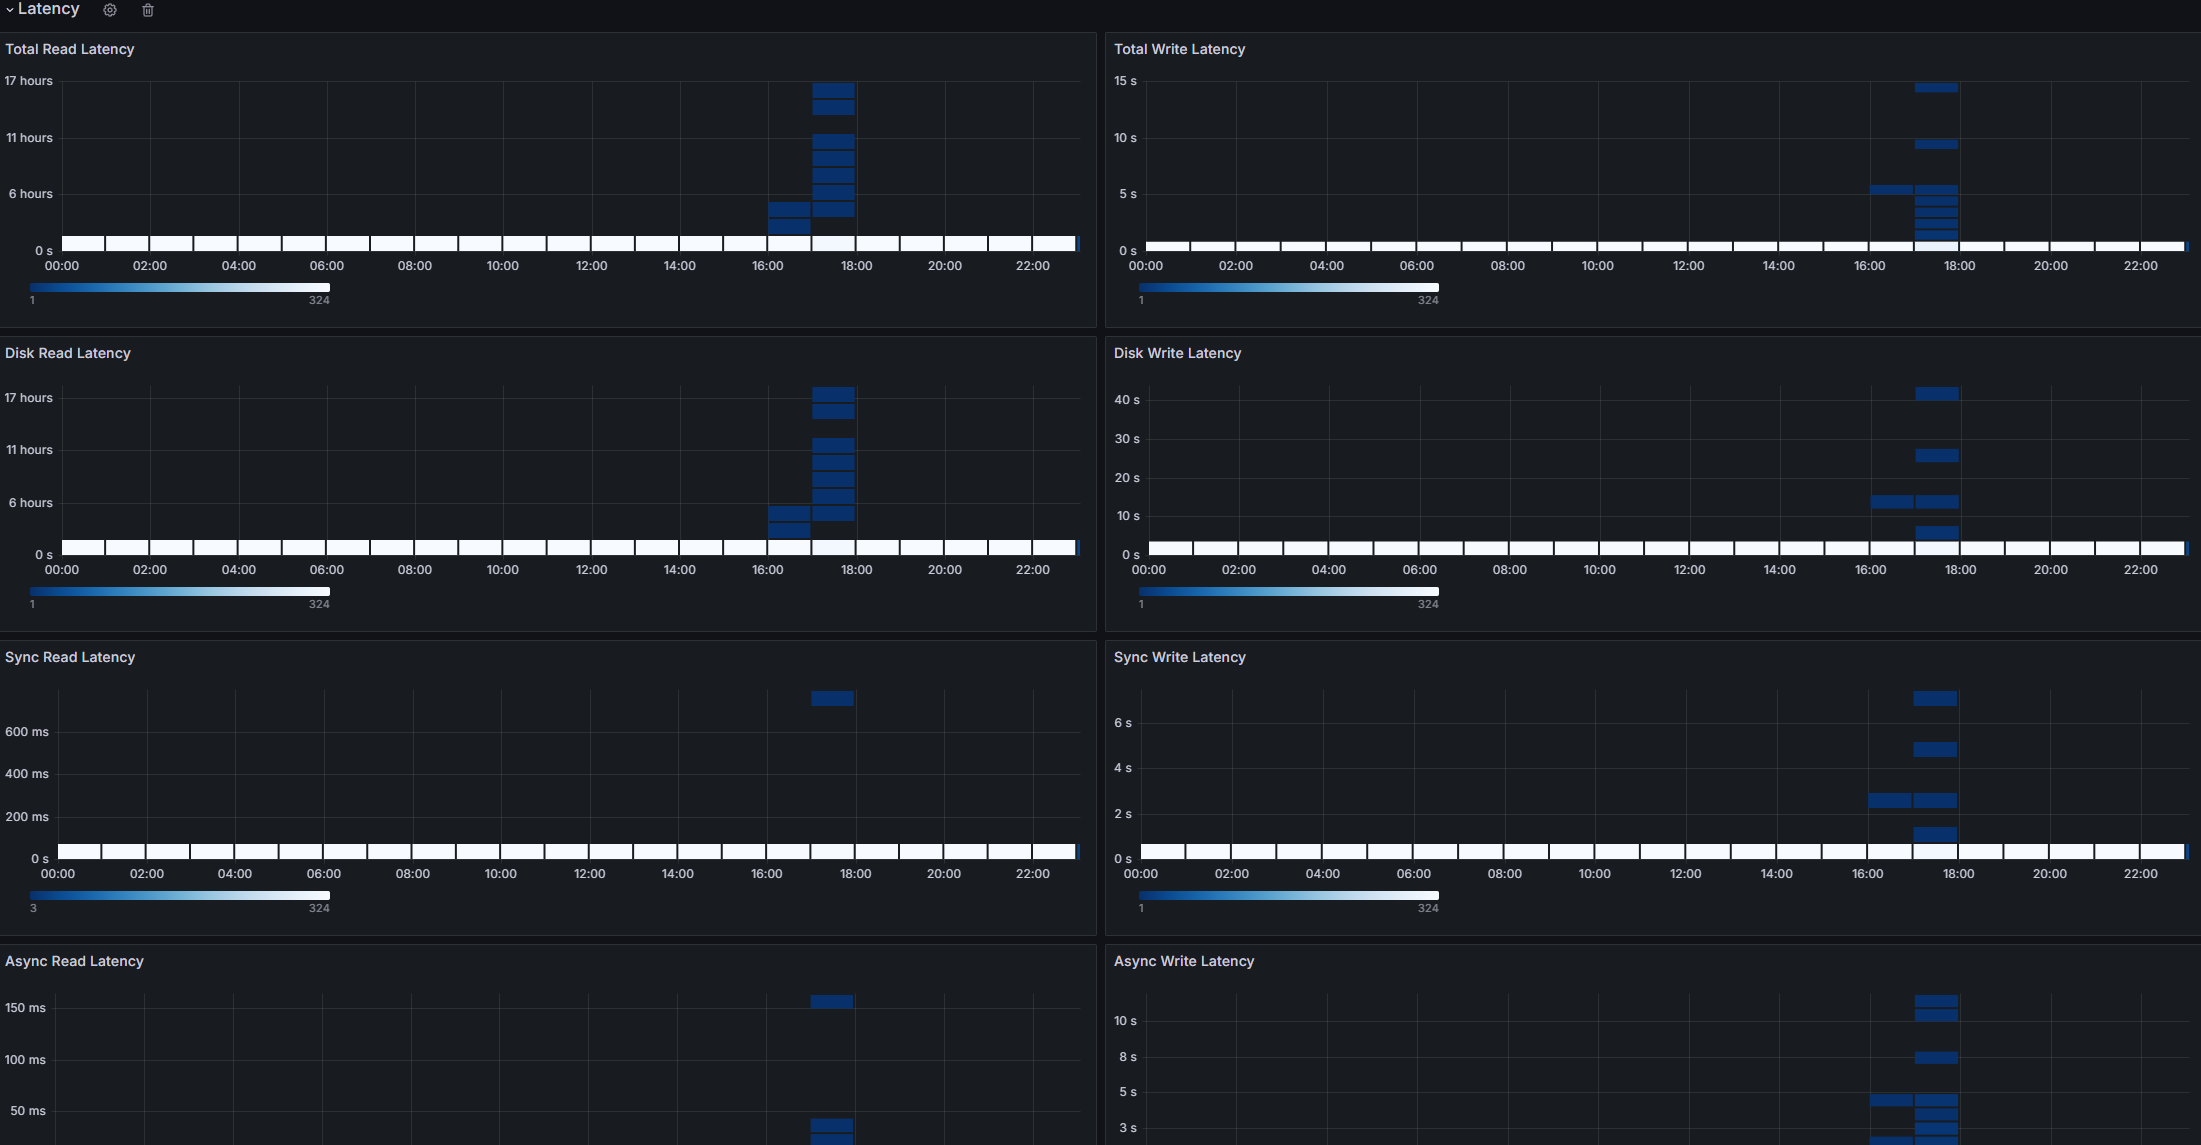Open the Disk Write Latency panel menu
The width and height of the screenshot is (2201, 1145).
point(1177,353)
